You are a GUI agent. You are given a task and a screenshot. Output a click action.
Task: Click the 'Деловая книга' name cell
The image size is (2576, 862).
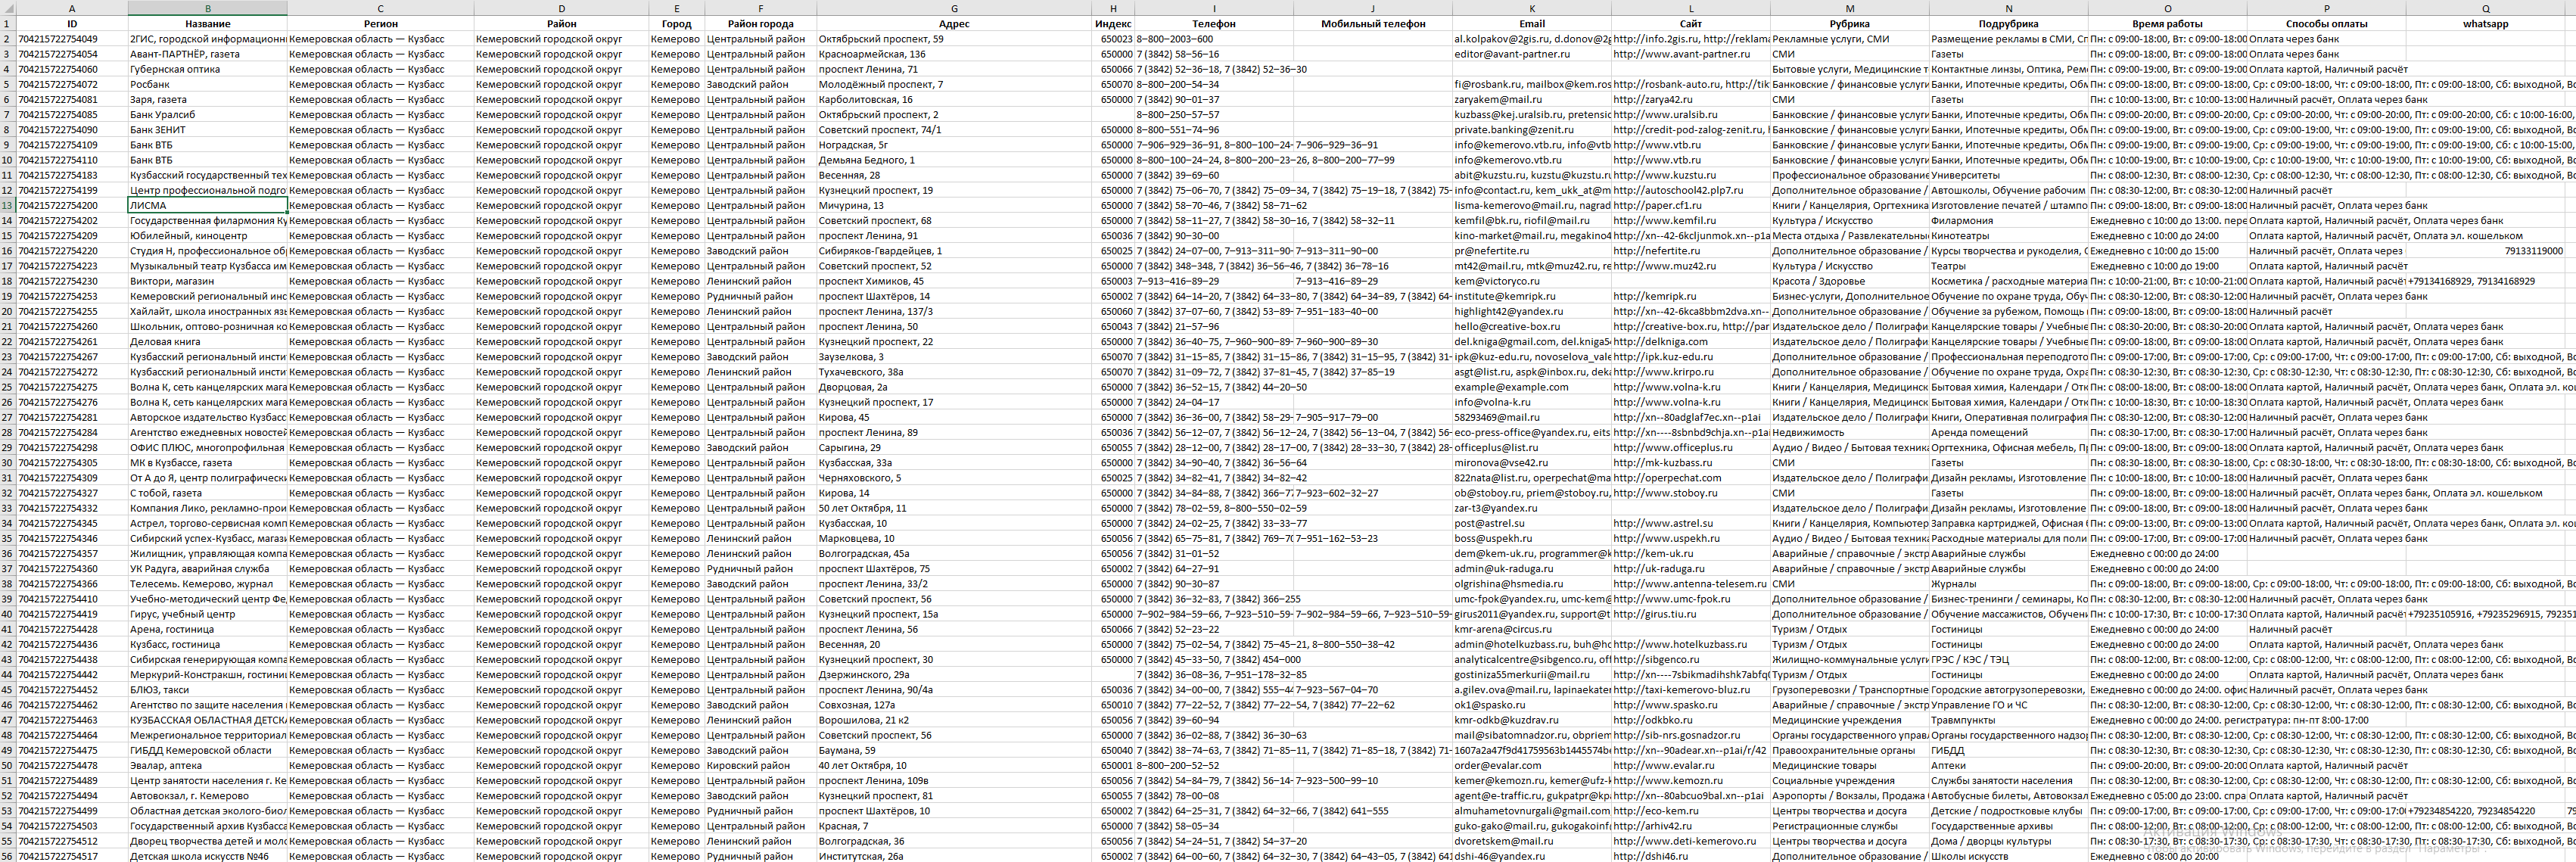pyautogui.click(x=207, y=341)
